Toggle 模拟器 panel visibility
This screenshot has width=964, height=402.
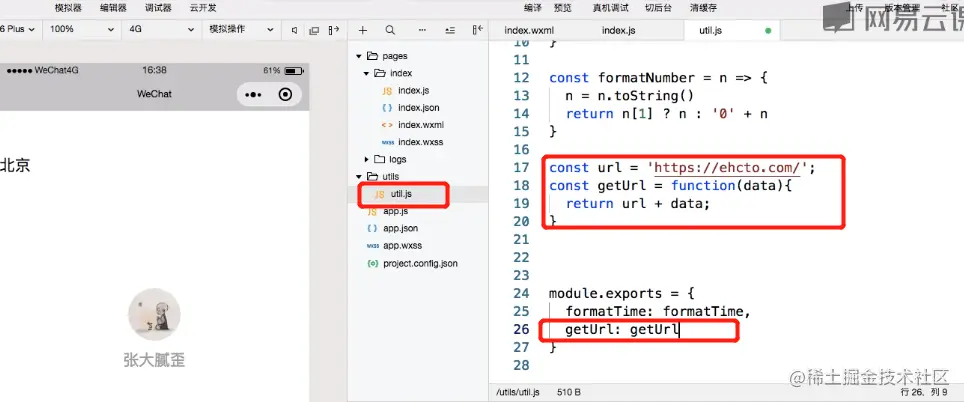click(x=68, y=8)
